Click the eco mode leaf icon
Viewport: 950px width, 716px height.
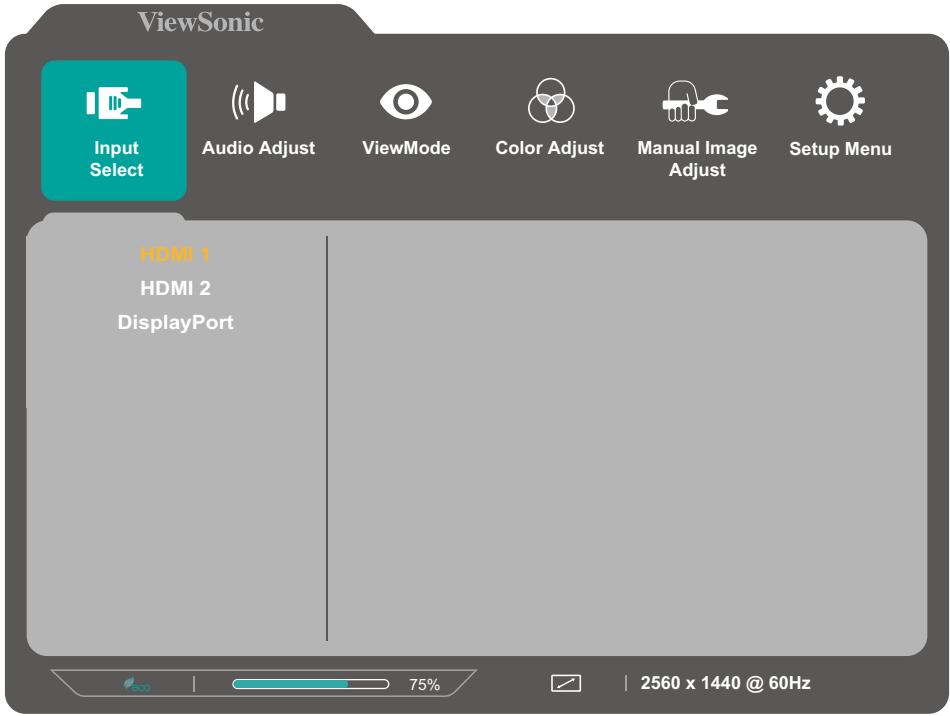[x=136, y=685]
